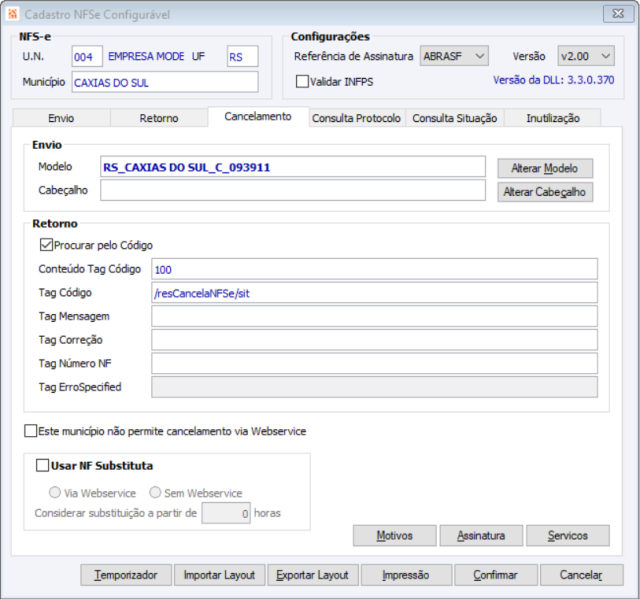
Task: Click the Exportar Layout button
Action: tap(312, 575)
